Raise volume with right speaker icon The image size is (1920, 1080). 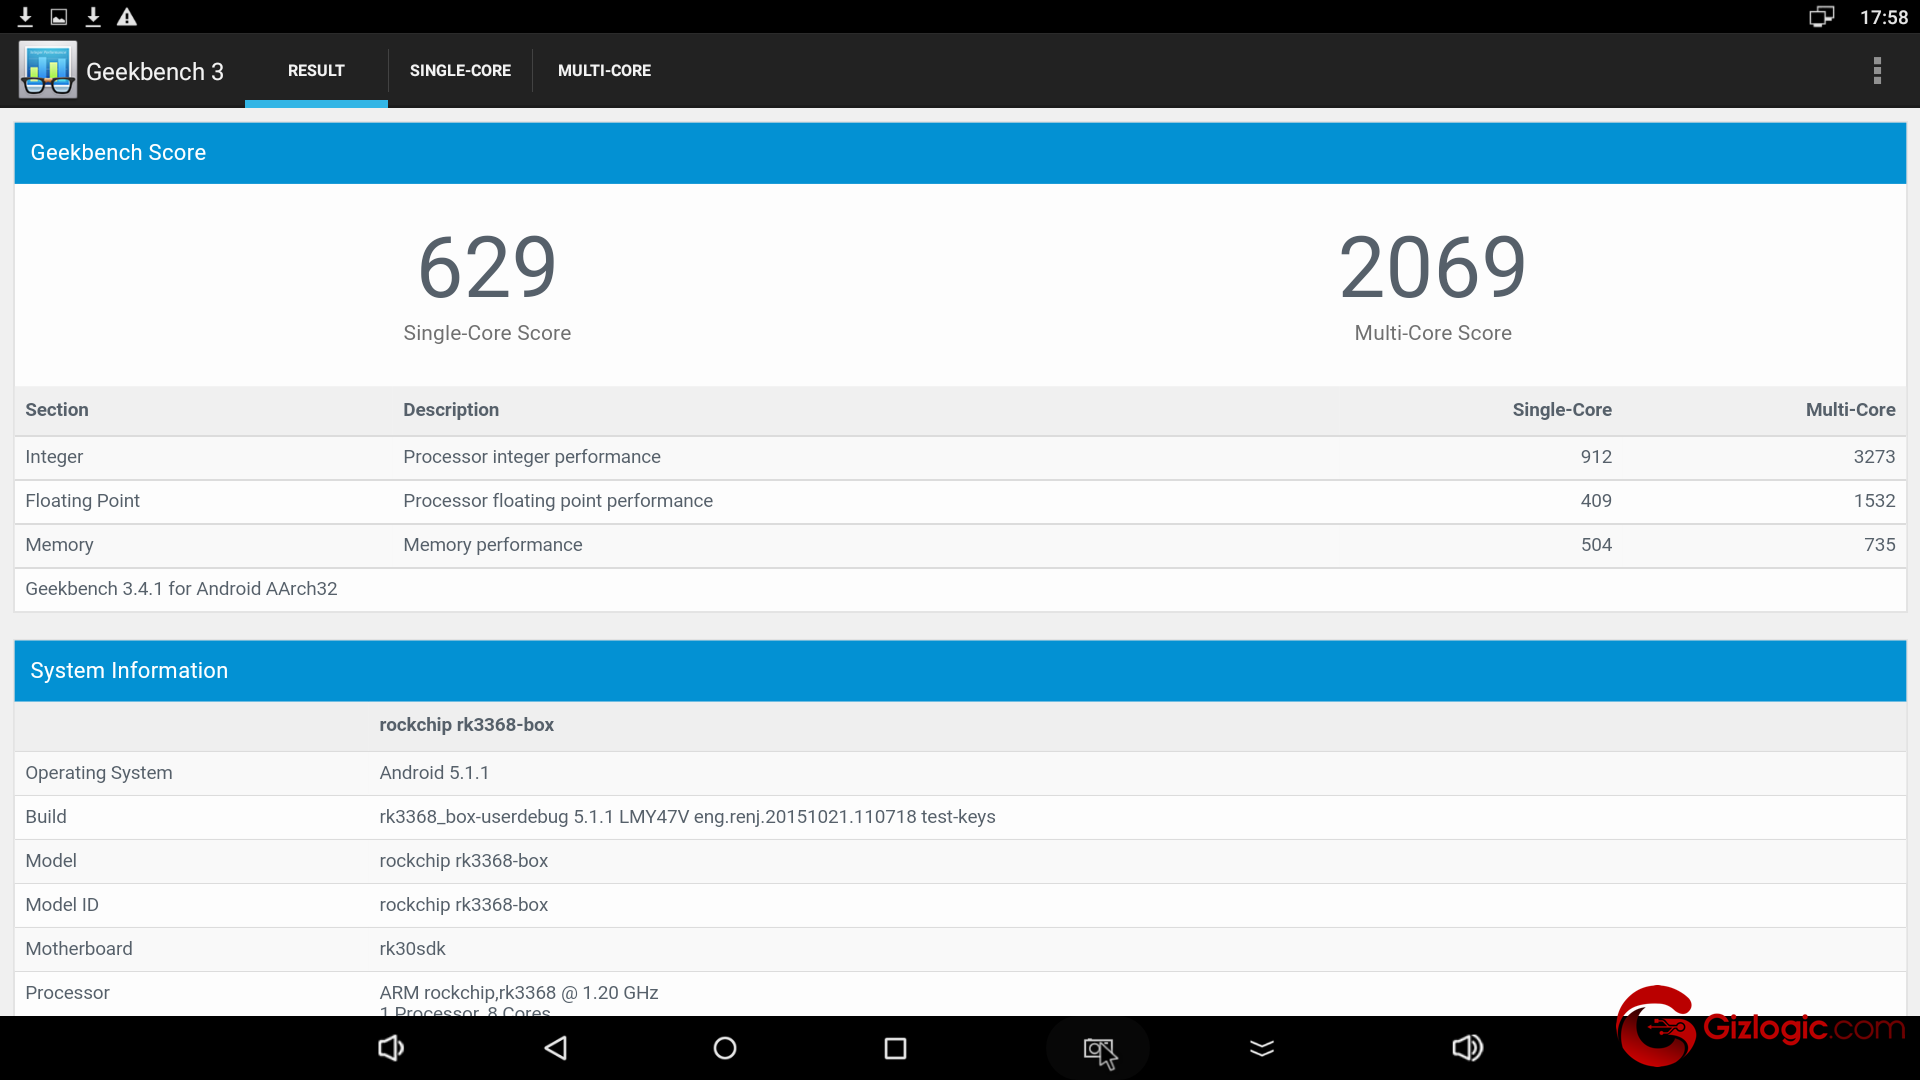(1467, 1048)
